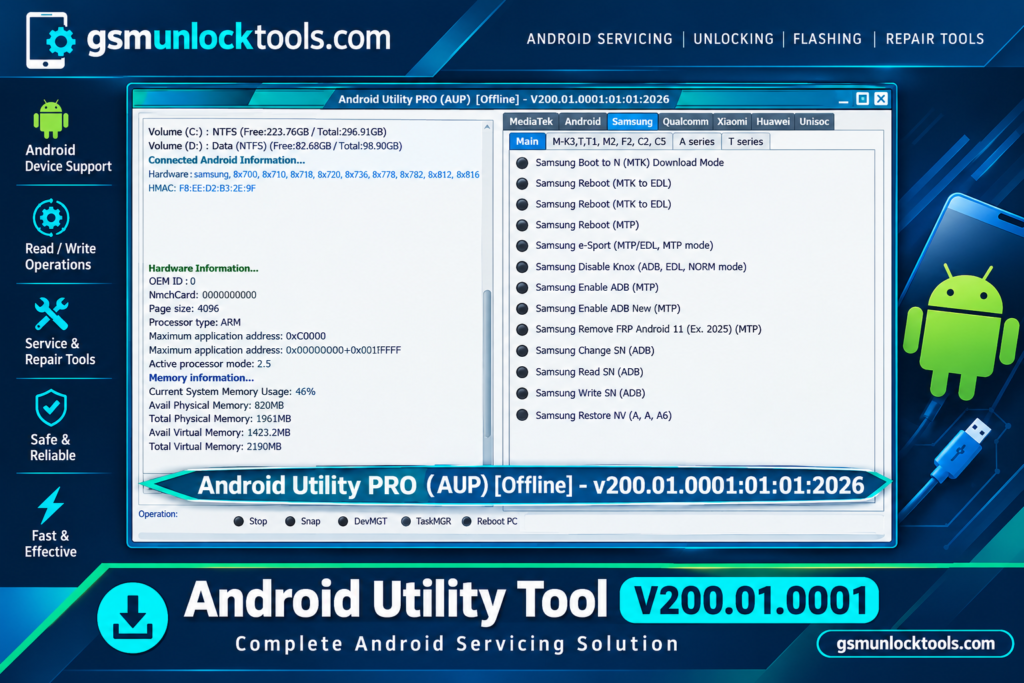Open the M-K3,T,T1, M2, F2, C2, C5 sub-tab
1024x683 pixels.
[609, 142]
